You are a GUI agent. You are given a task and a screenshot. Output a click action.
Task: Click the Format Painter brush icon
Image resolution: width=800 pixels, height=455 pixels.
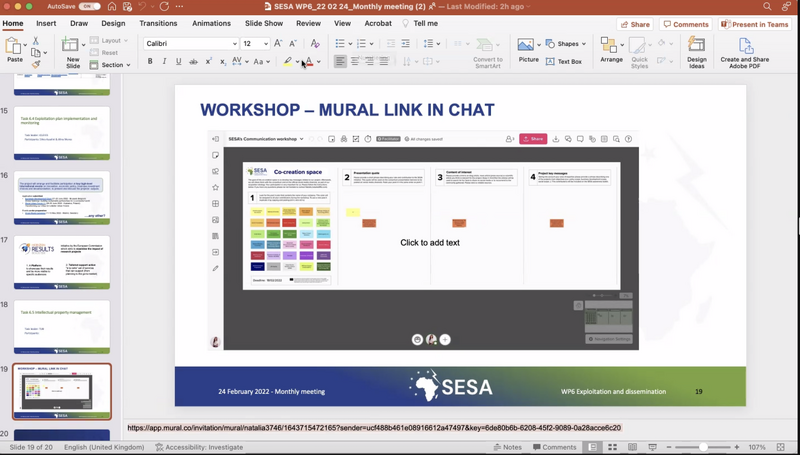click(36, 64)
